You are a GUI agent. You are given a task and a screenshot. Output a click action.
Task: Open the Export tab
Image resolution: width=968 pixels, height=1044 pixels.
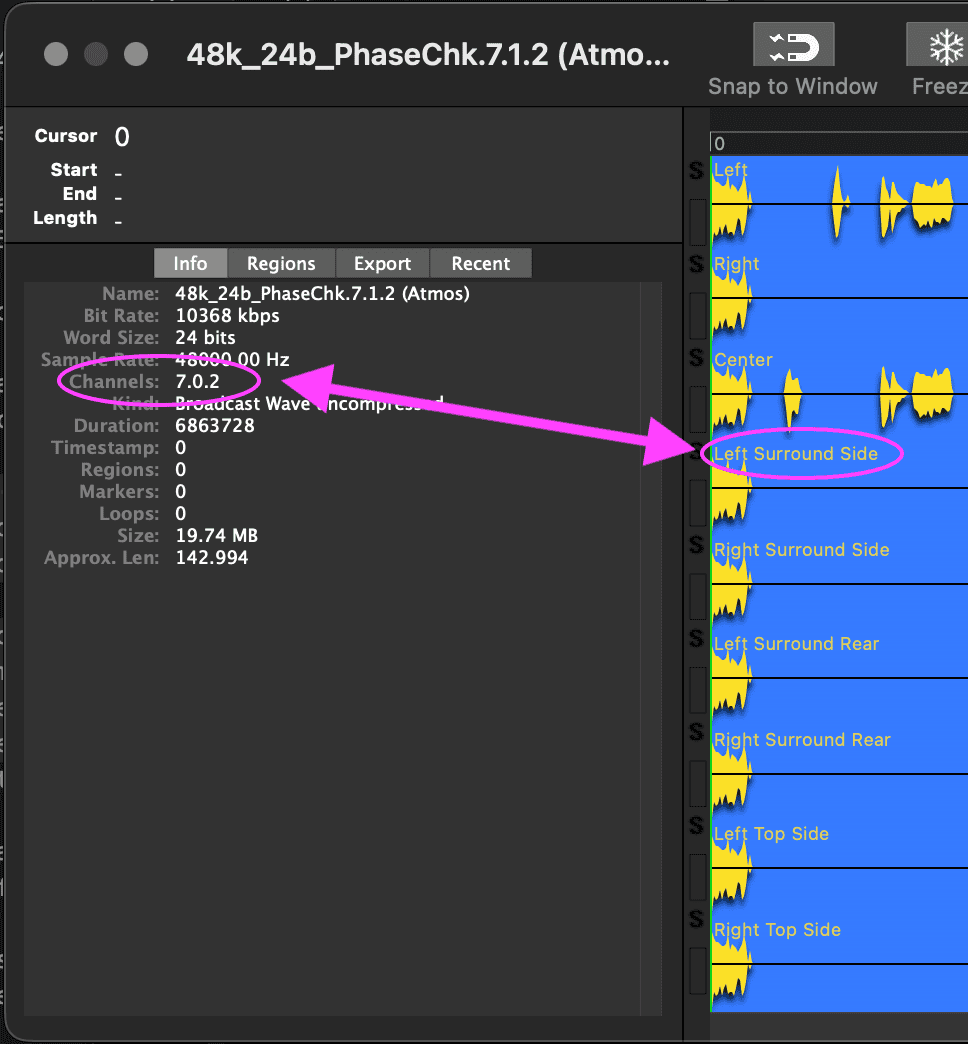pos(382,263)
